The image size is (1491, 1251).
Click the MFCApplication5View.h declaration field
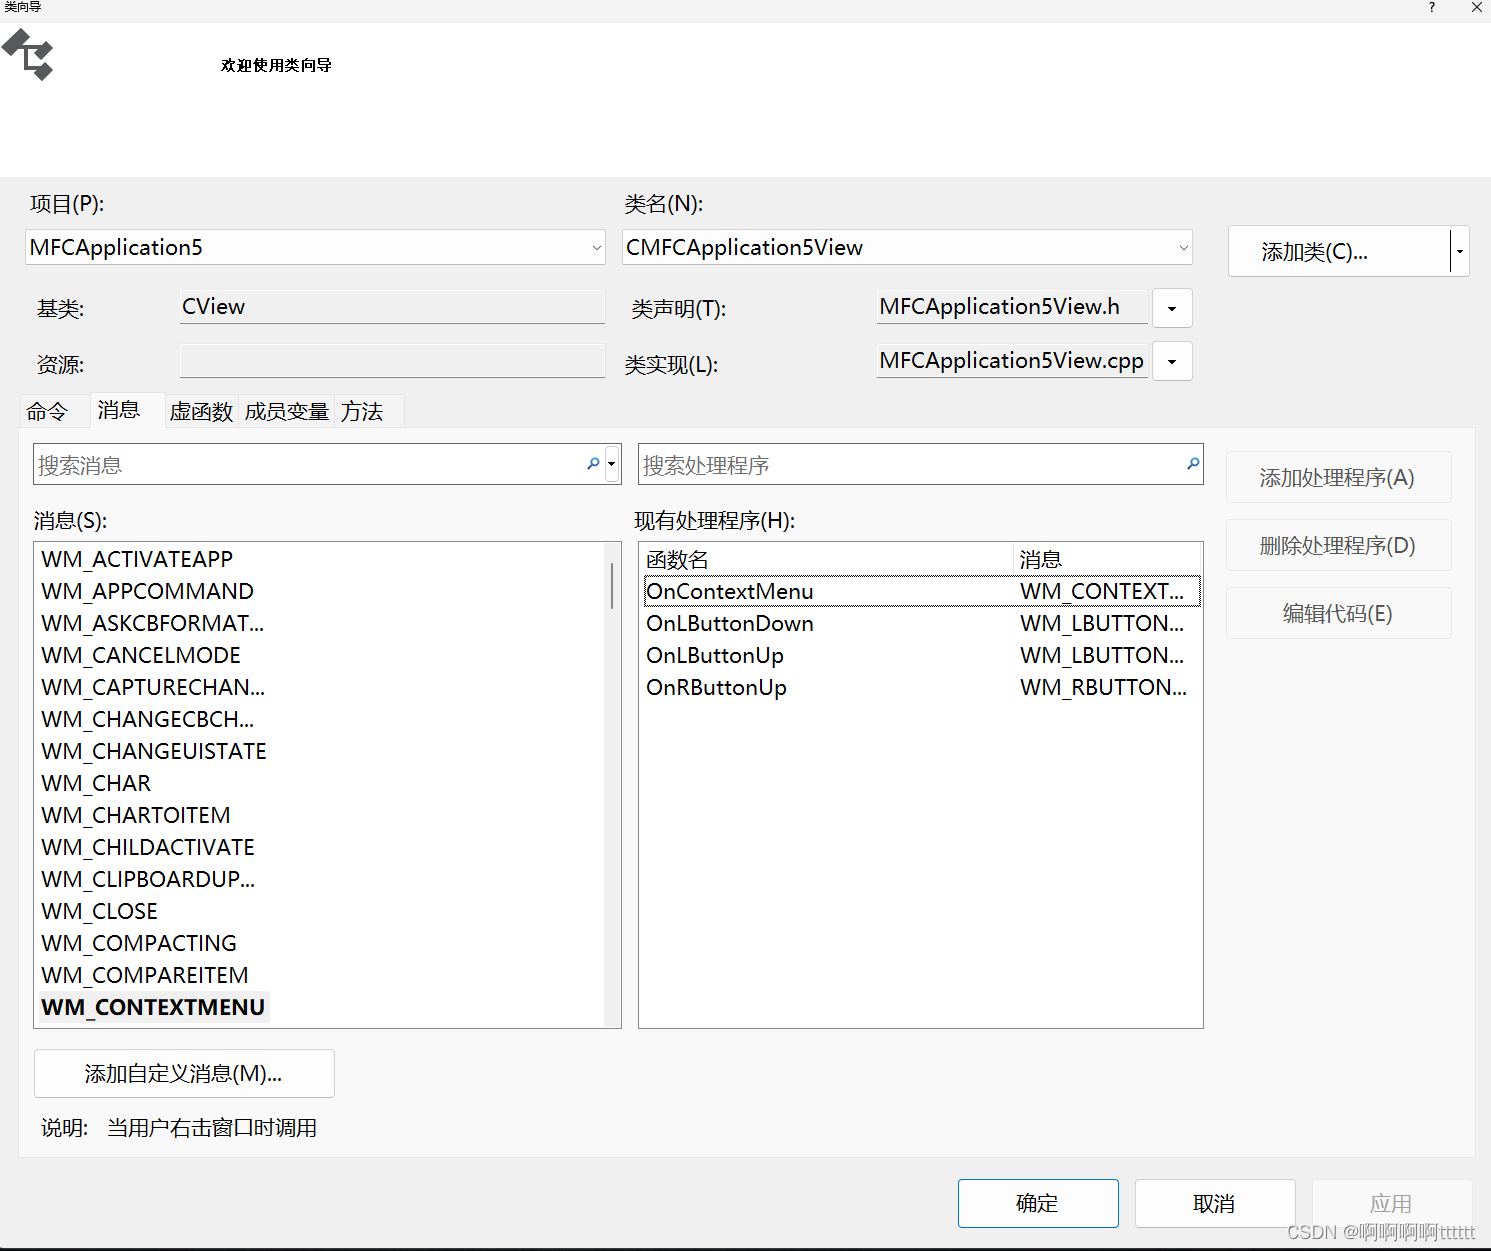tap(1012, 307)
